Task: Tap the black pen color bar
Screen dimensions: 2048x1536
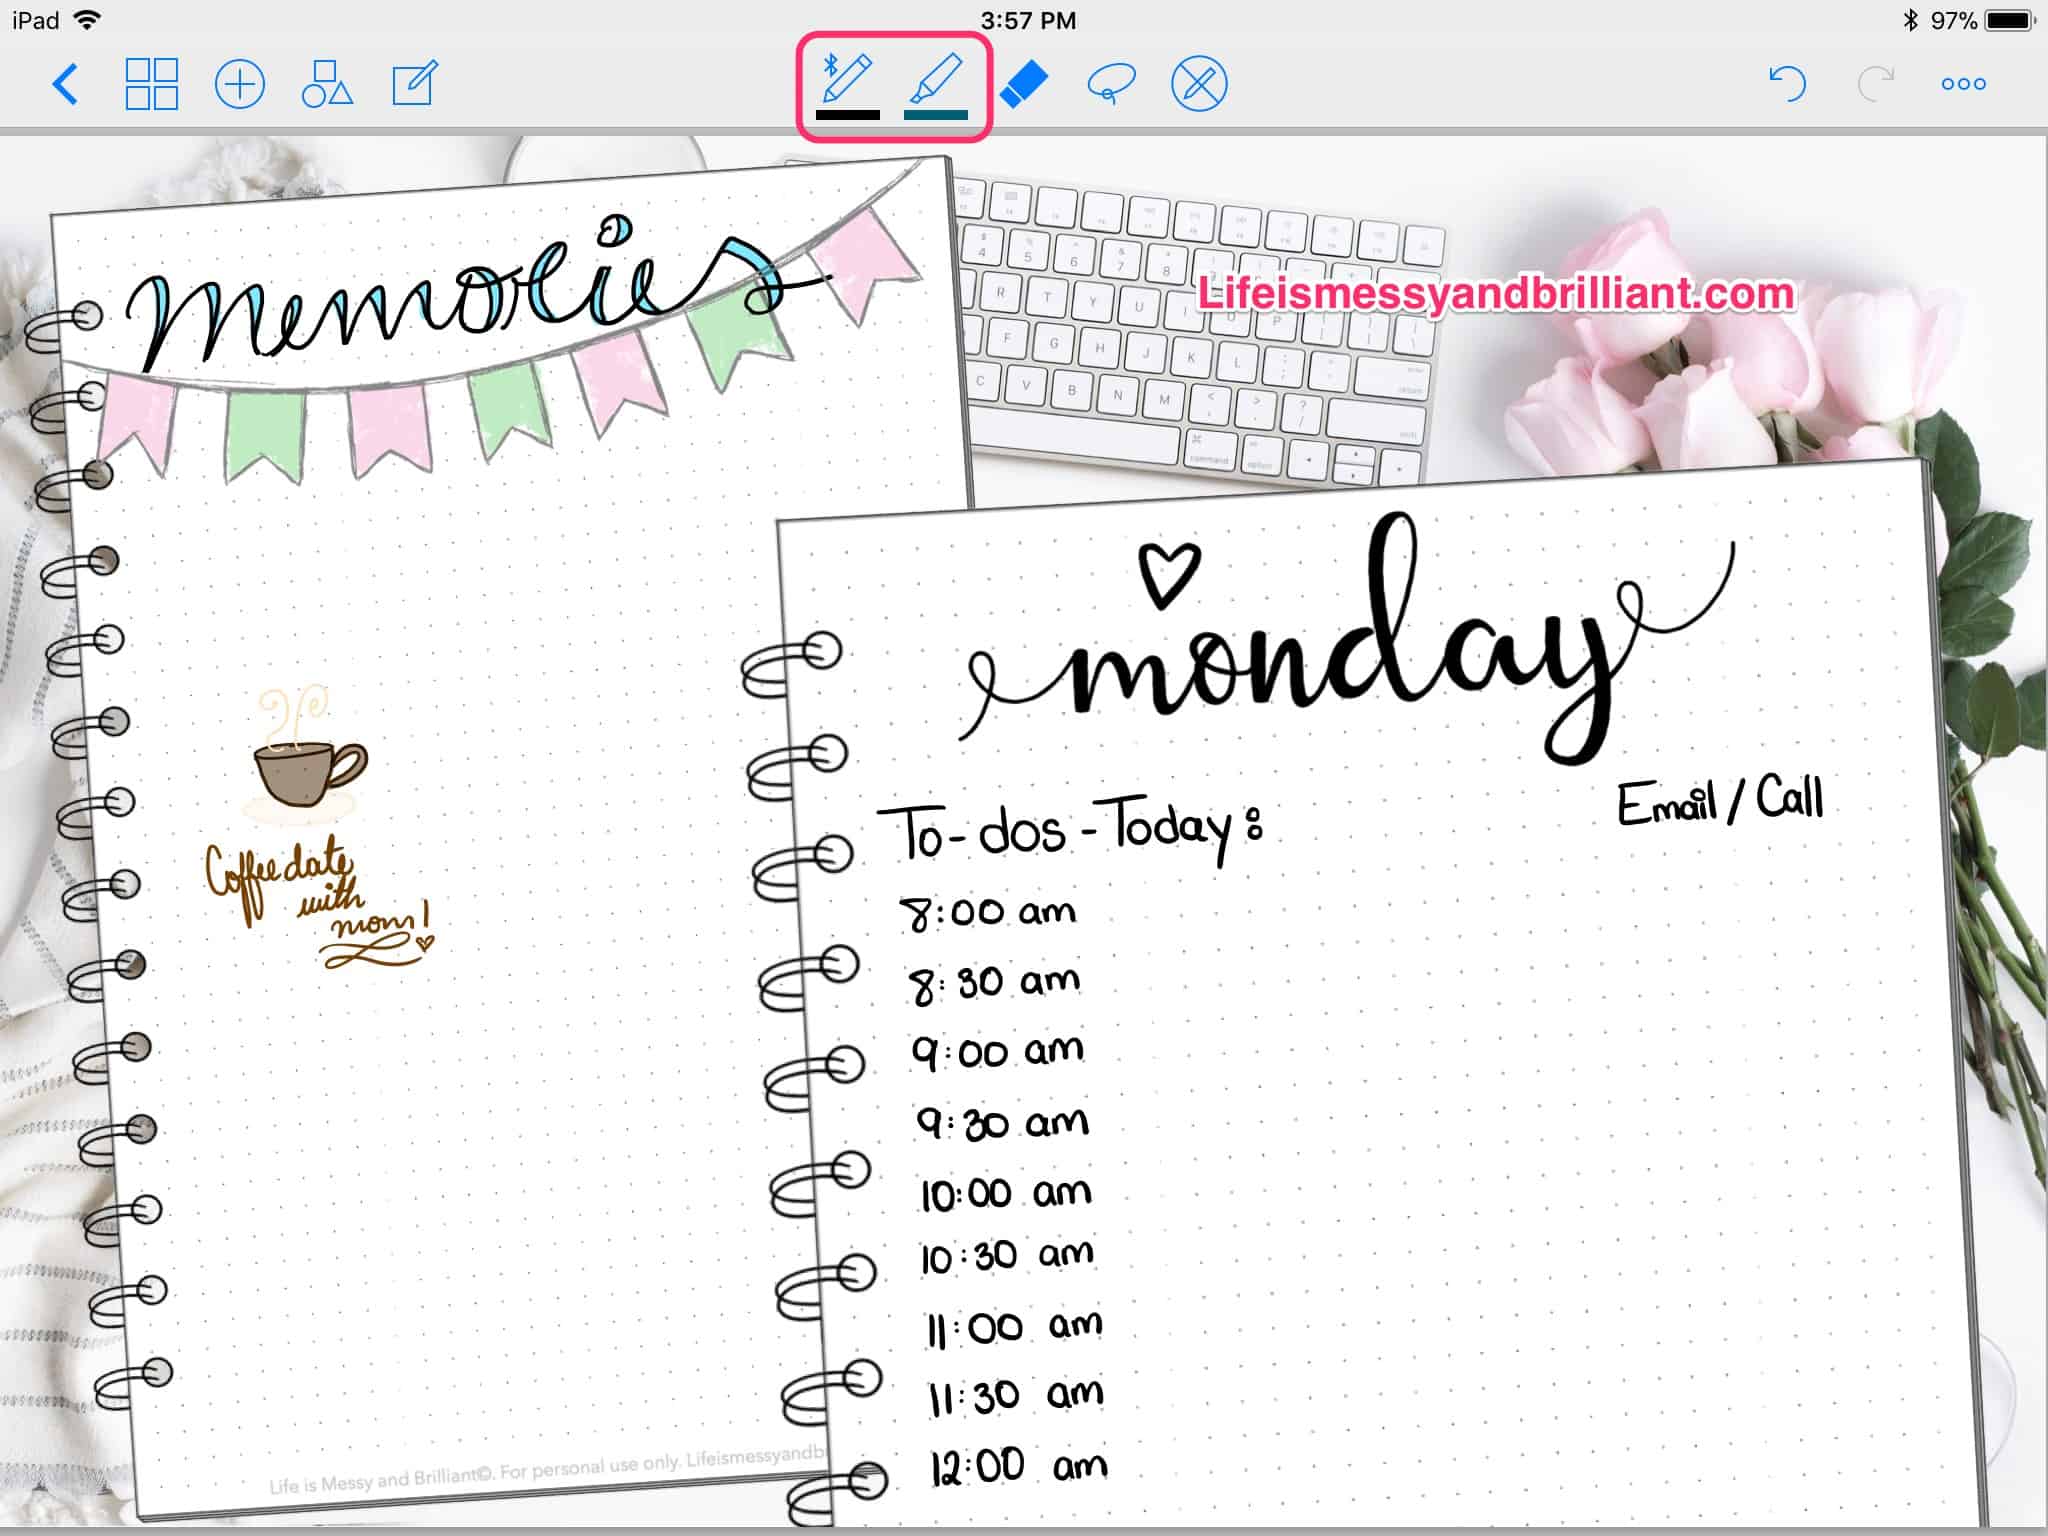Action: (848, 115)
